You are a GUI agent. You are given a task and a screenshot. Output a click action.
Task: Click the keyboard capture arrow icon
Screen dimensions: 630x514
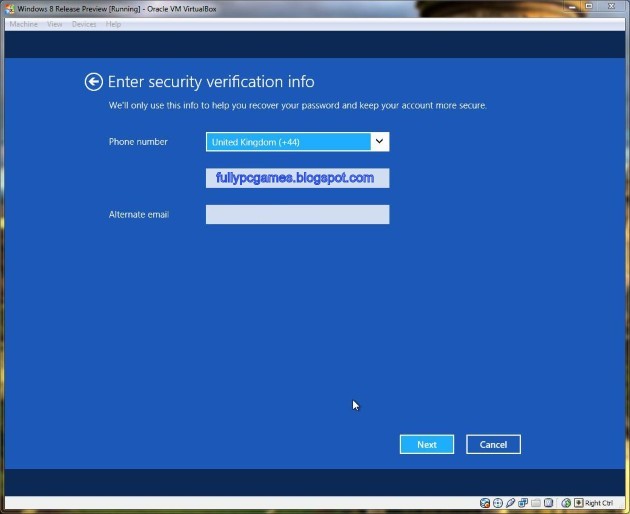click(x=579, y=503)
